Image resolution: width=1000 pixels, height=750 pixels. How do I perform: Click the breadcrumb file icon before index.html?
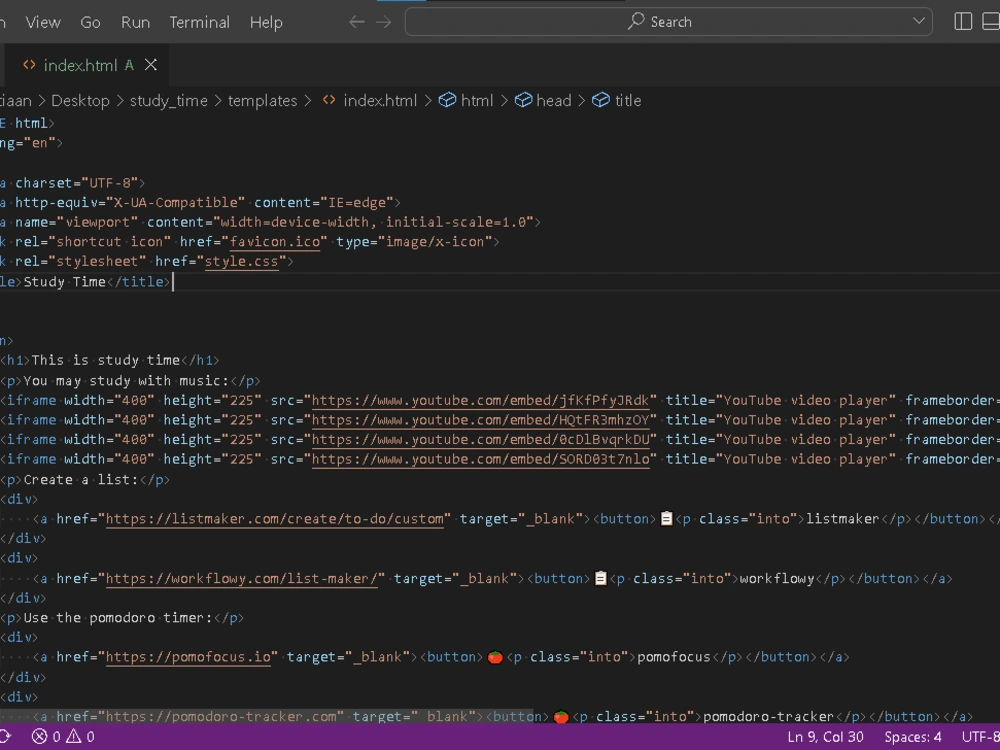[329, 100]
